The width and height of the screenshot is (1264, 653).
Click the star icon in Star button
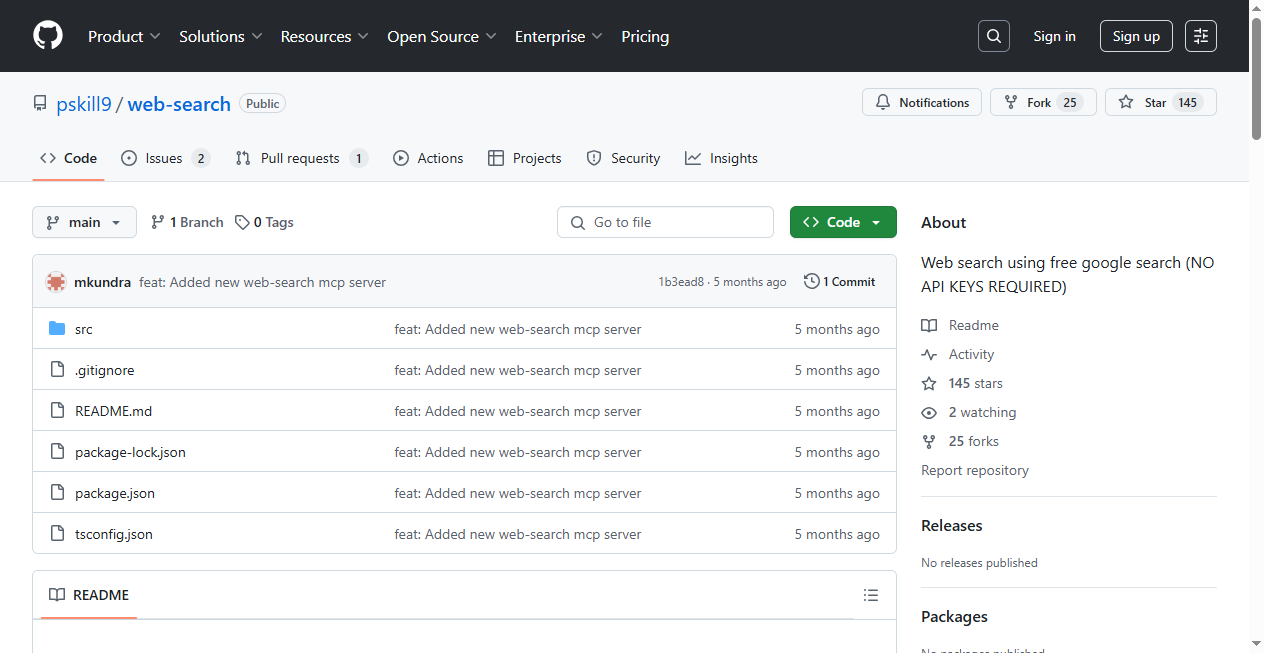click(x=1126, y=102)
